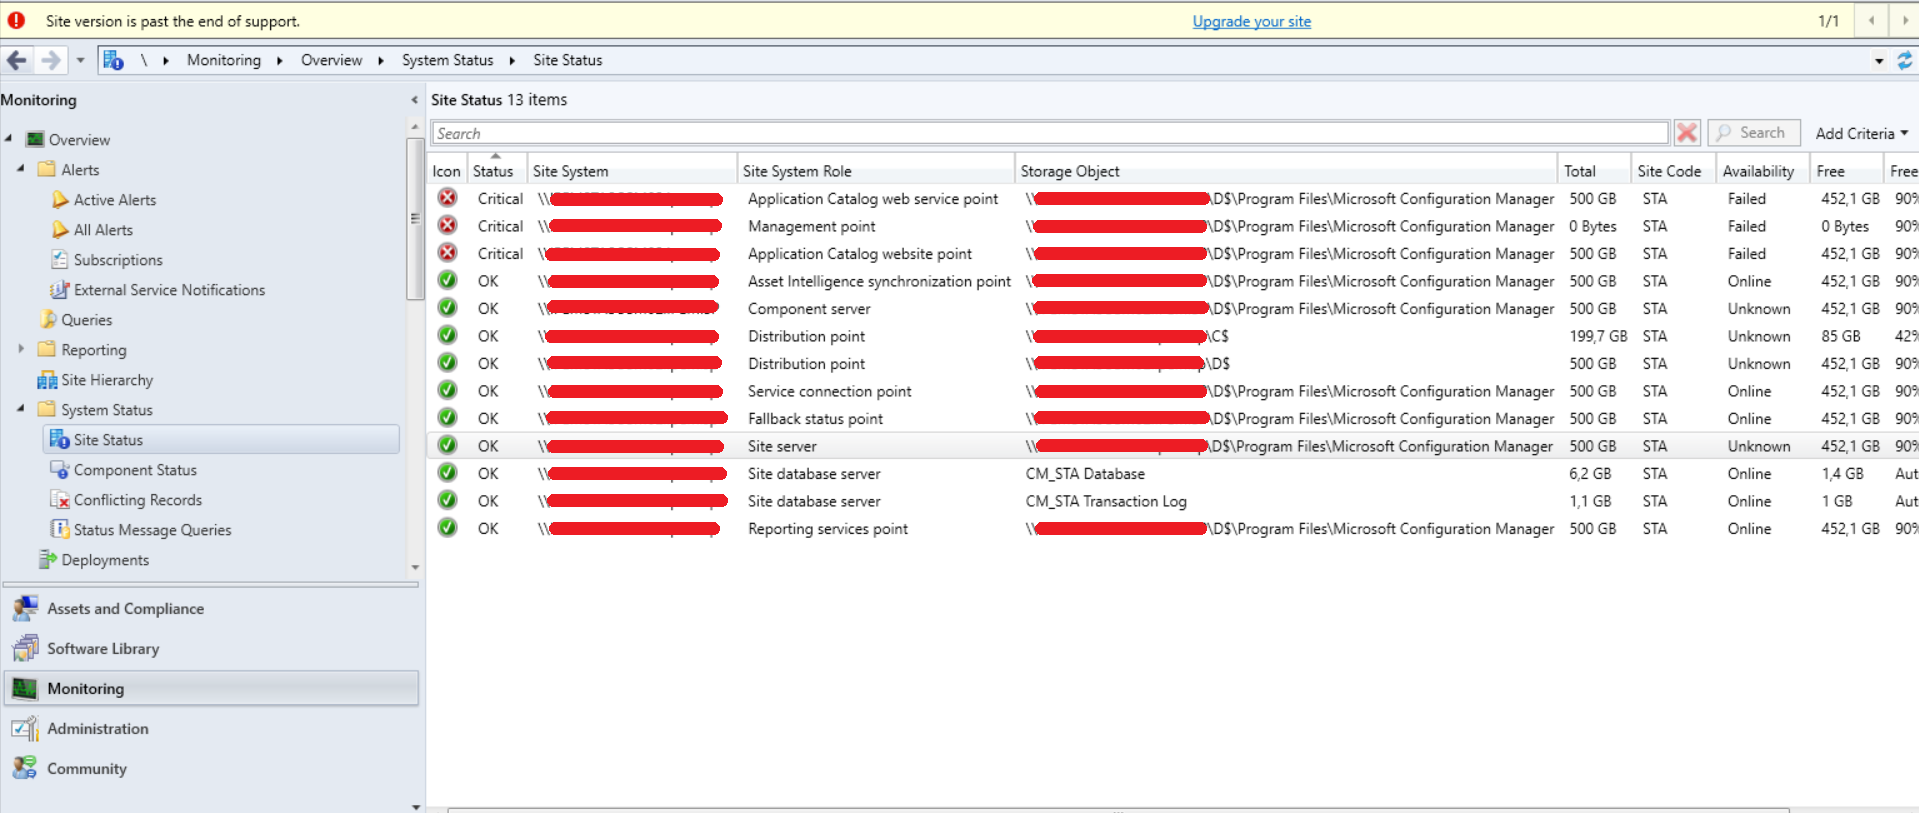The image size is (1919, 813).
Task: Click the Overview breadcrumb
Action: [x=331, y=60]
